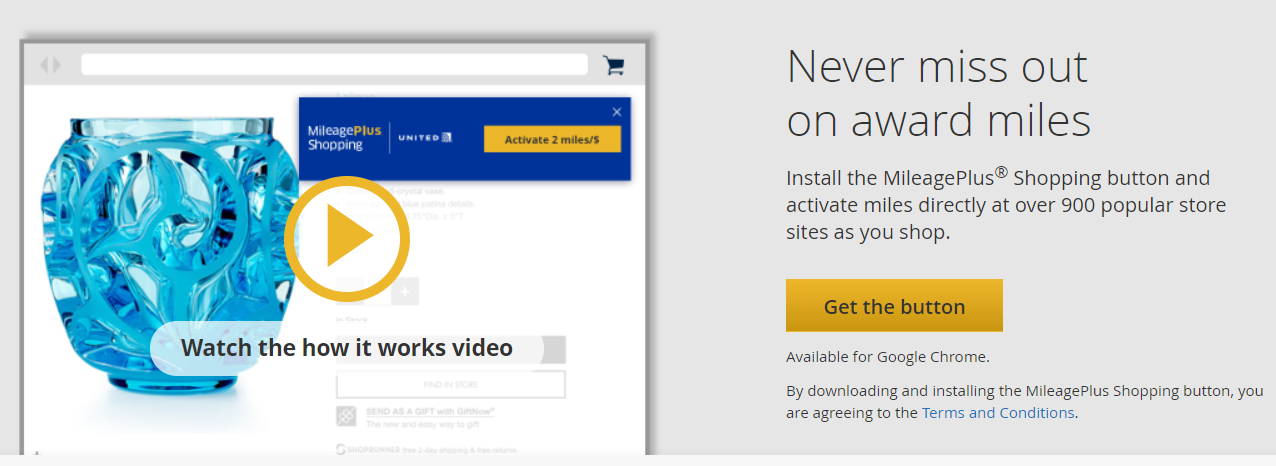Click 'Available for Google Chrome.' text
The width and height of the screenshot is (1276, 466).
pyautogui.click(x=888, y=357)
